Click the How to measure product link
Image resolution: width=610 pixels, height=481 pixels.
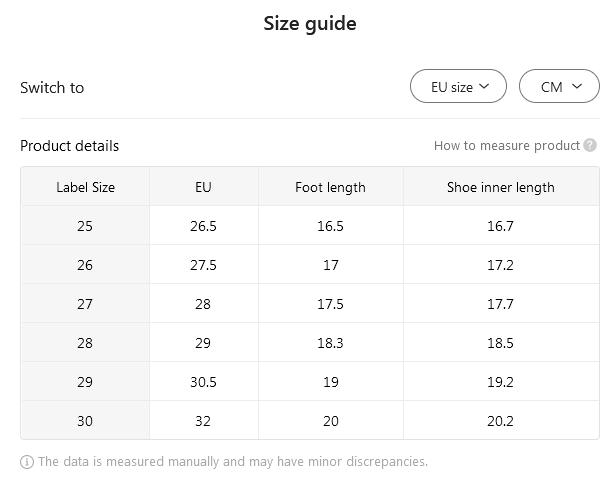pyautogui.click(x=506, y=146)
